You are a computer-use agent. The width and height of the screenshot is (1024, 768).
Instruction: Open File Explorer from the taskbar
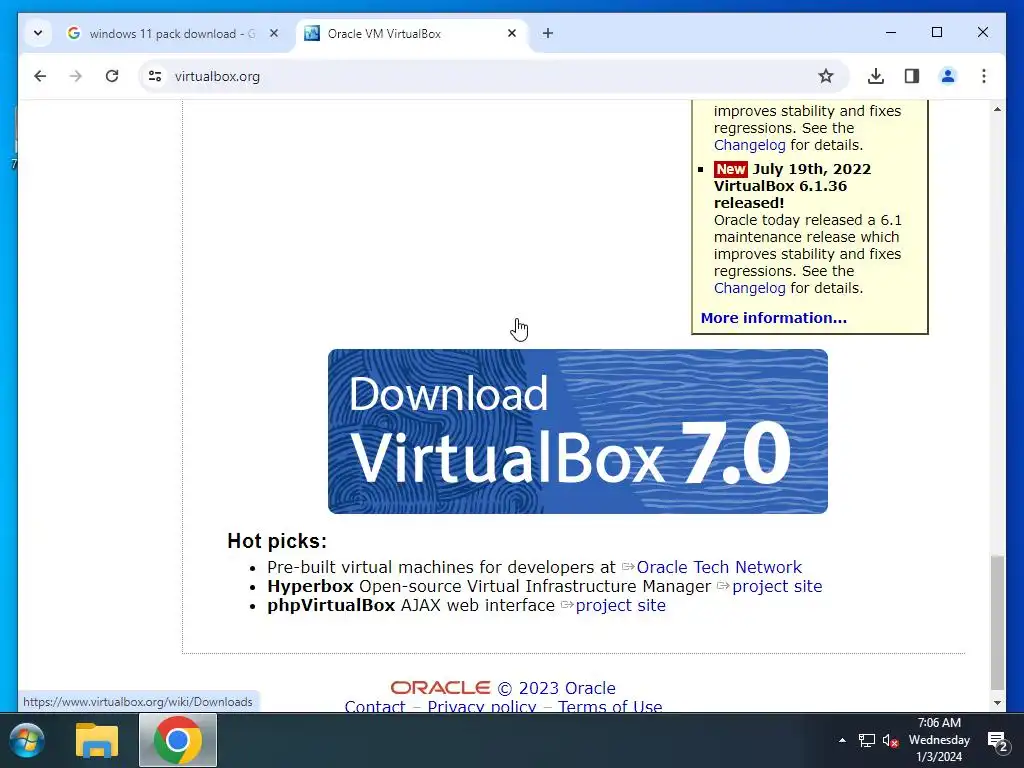[x=97, y=741]
